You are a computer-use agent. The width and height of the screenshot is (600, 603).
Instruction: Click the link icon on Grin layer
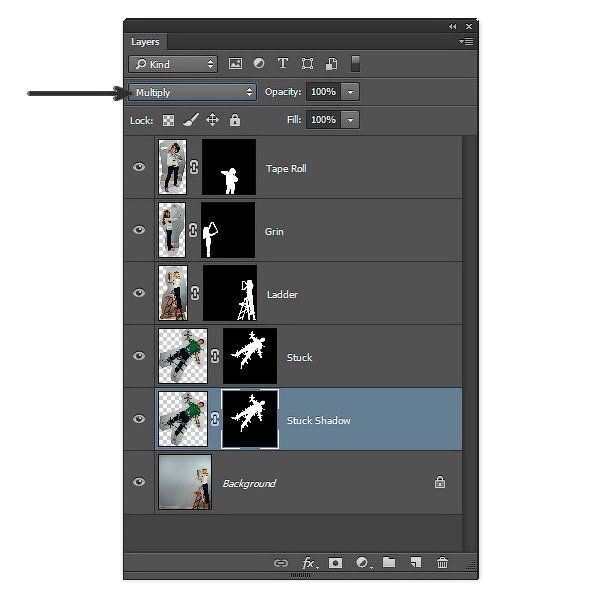193,230
